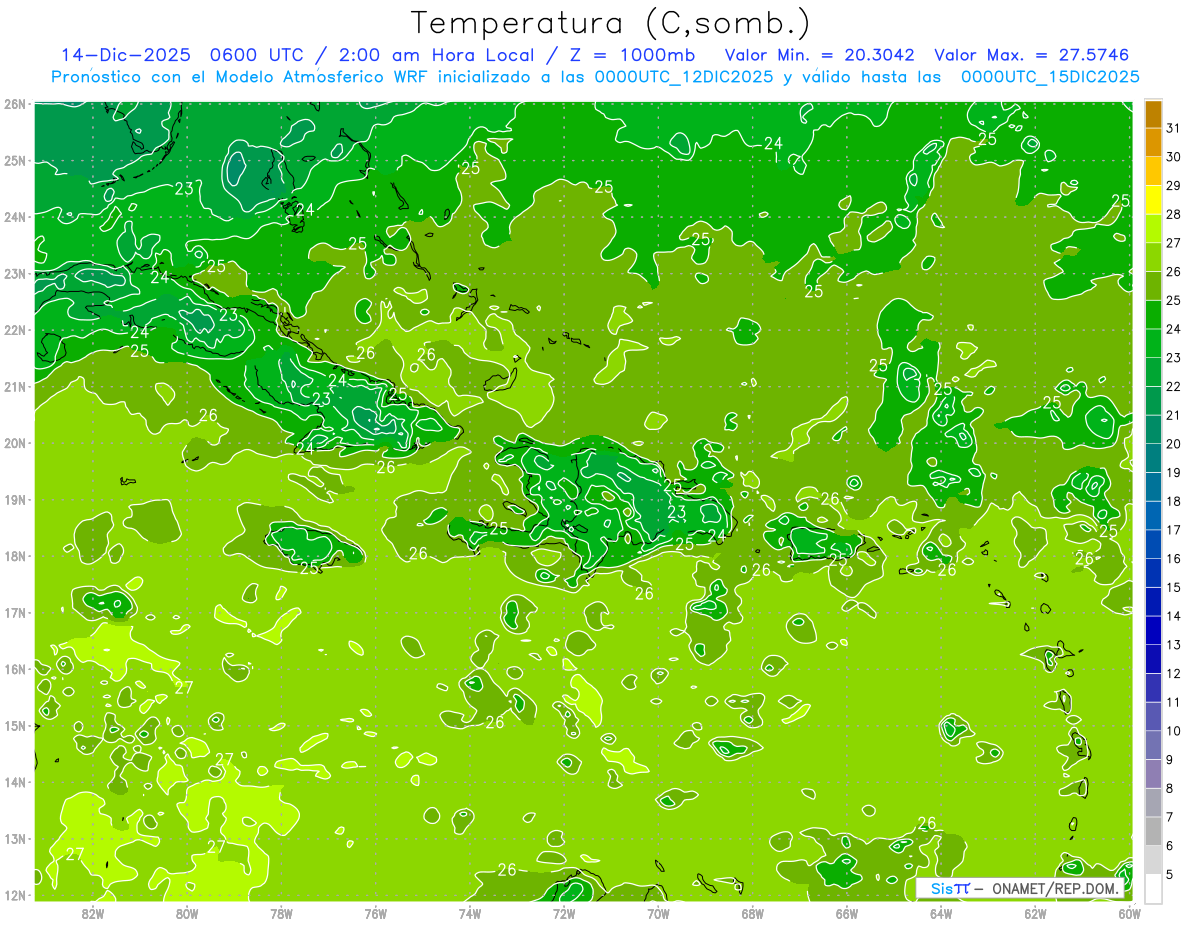Click the "66W" longitude axis label
This screenshot has height=927, width=1200.
[x=846, y=914]
